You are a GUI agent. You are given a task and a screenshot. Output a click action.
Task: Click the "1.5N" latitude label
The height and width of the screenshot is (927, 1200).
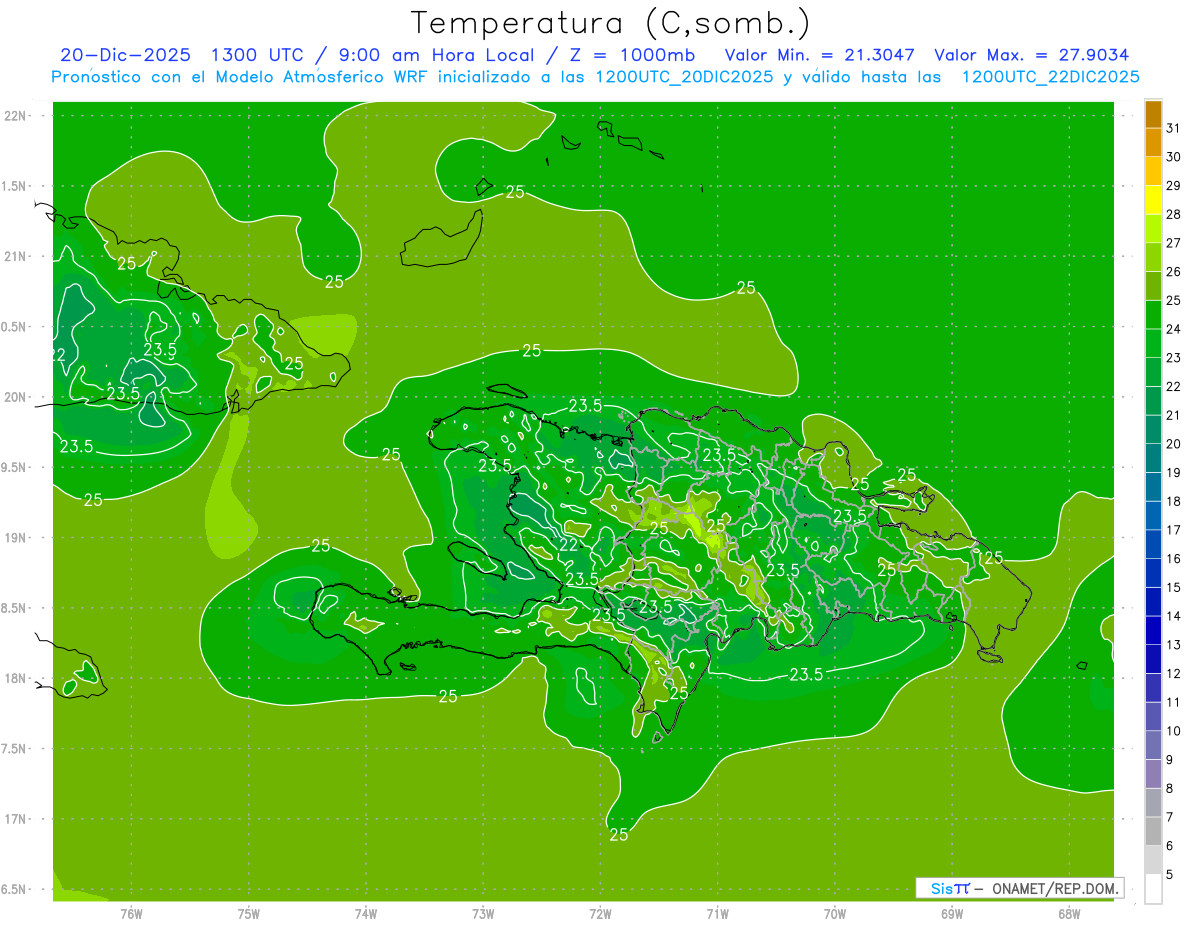click(x=15, y=187)
